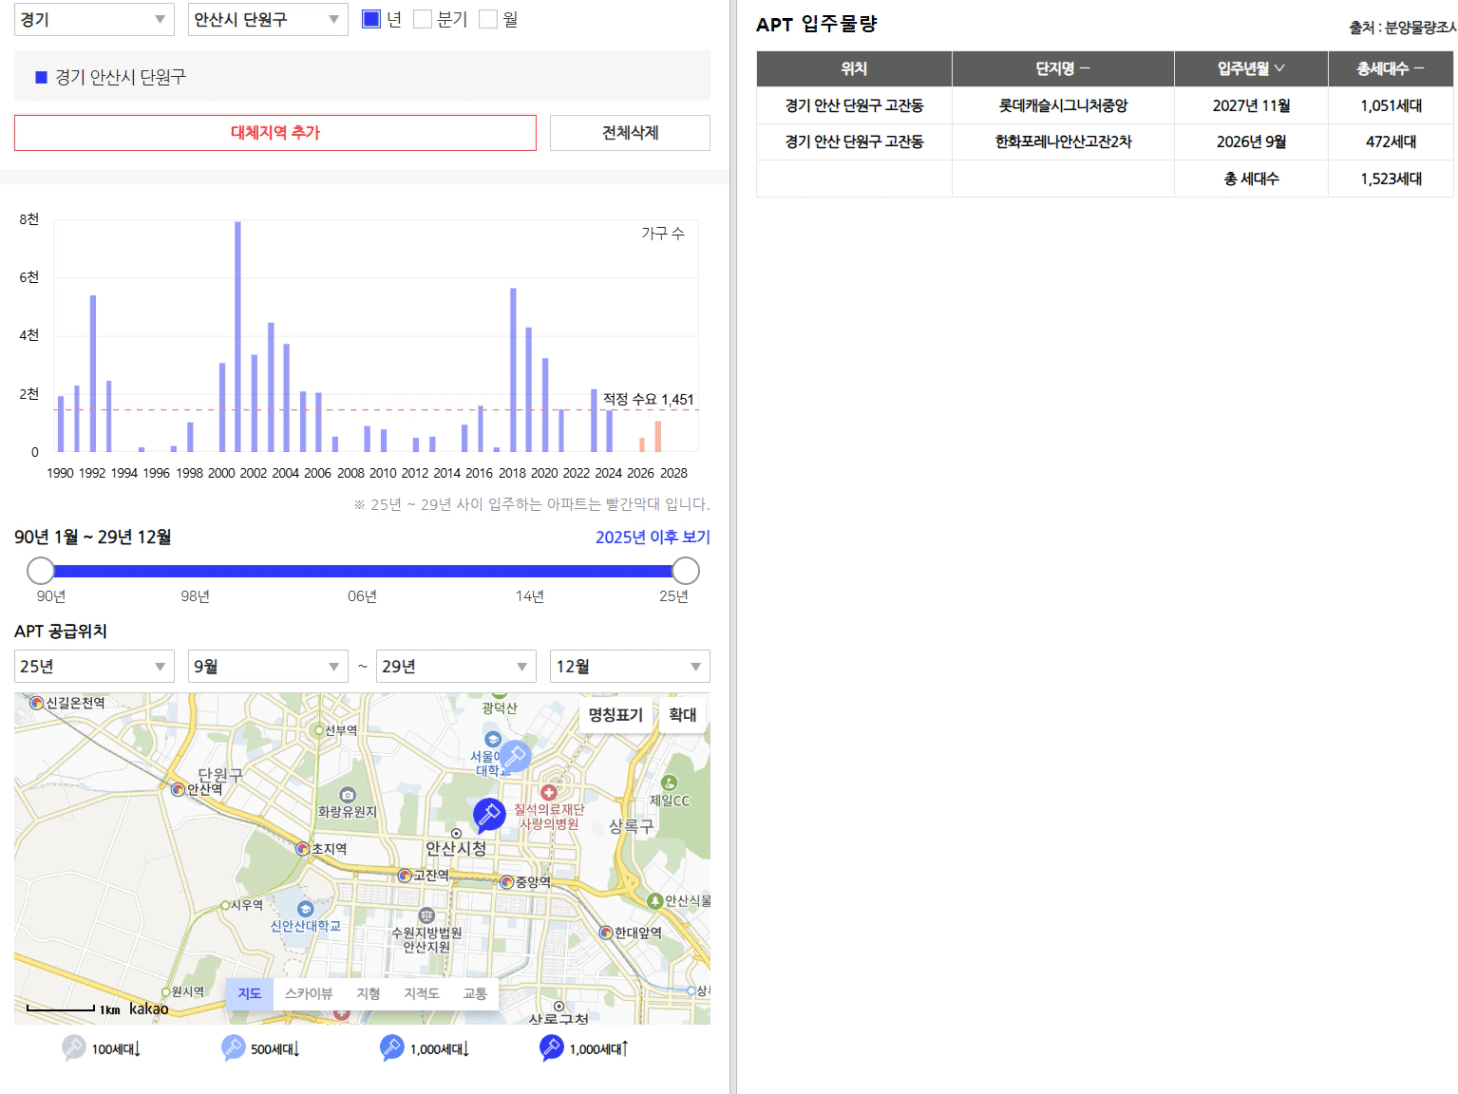Click the blue track of the year range slider
This screenshot has height=1094, width=1458.
(x=363, y=571)
